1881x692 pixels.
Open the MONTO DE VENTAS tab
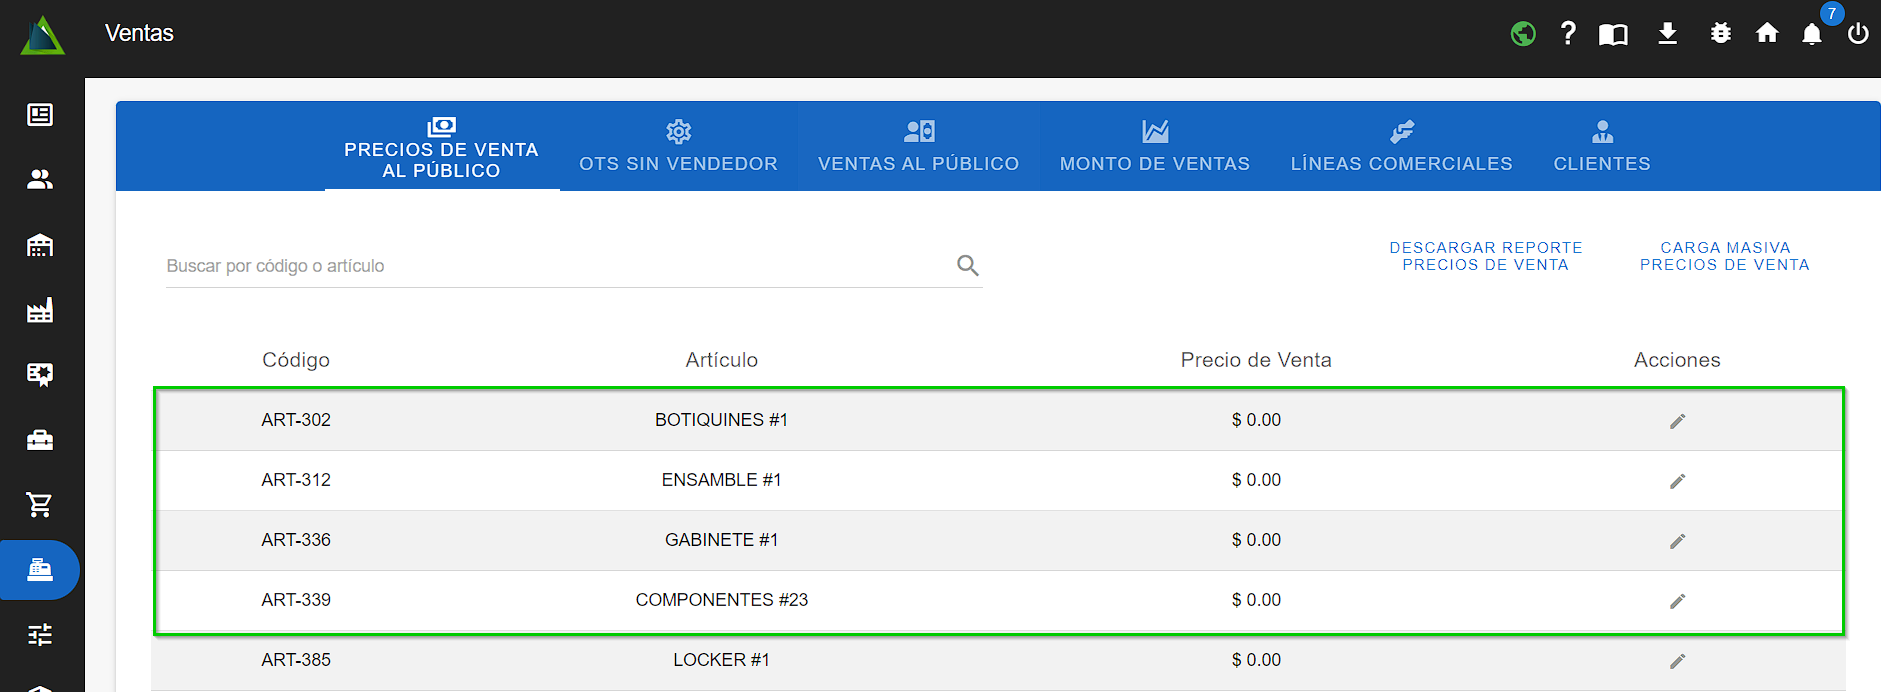tap(1154, 147)
